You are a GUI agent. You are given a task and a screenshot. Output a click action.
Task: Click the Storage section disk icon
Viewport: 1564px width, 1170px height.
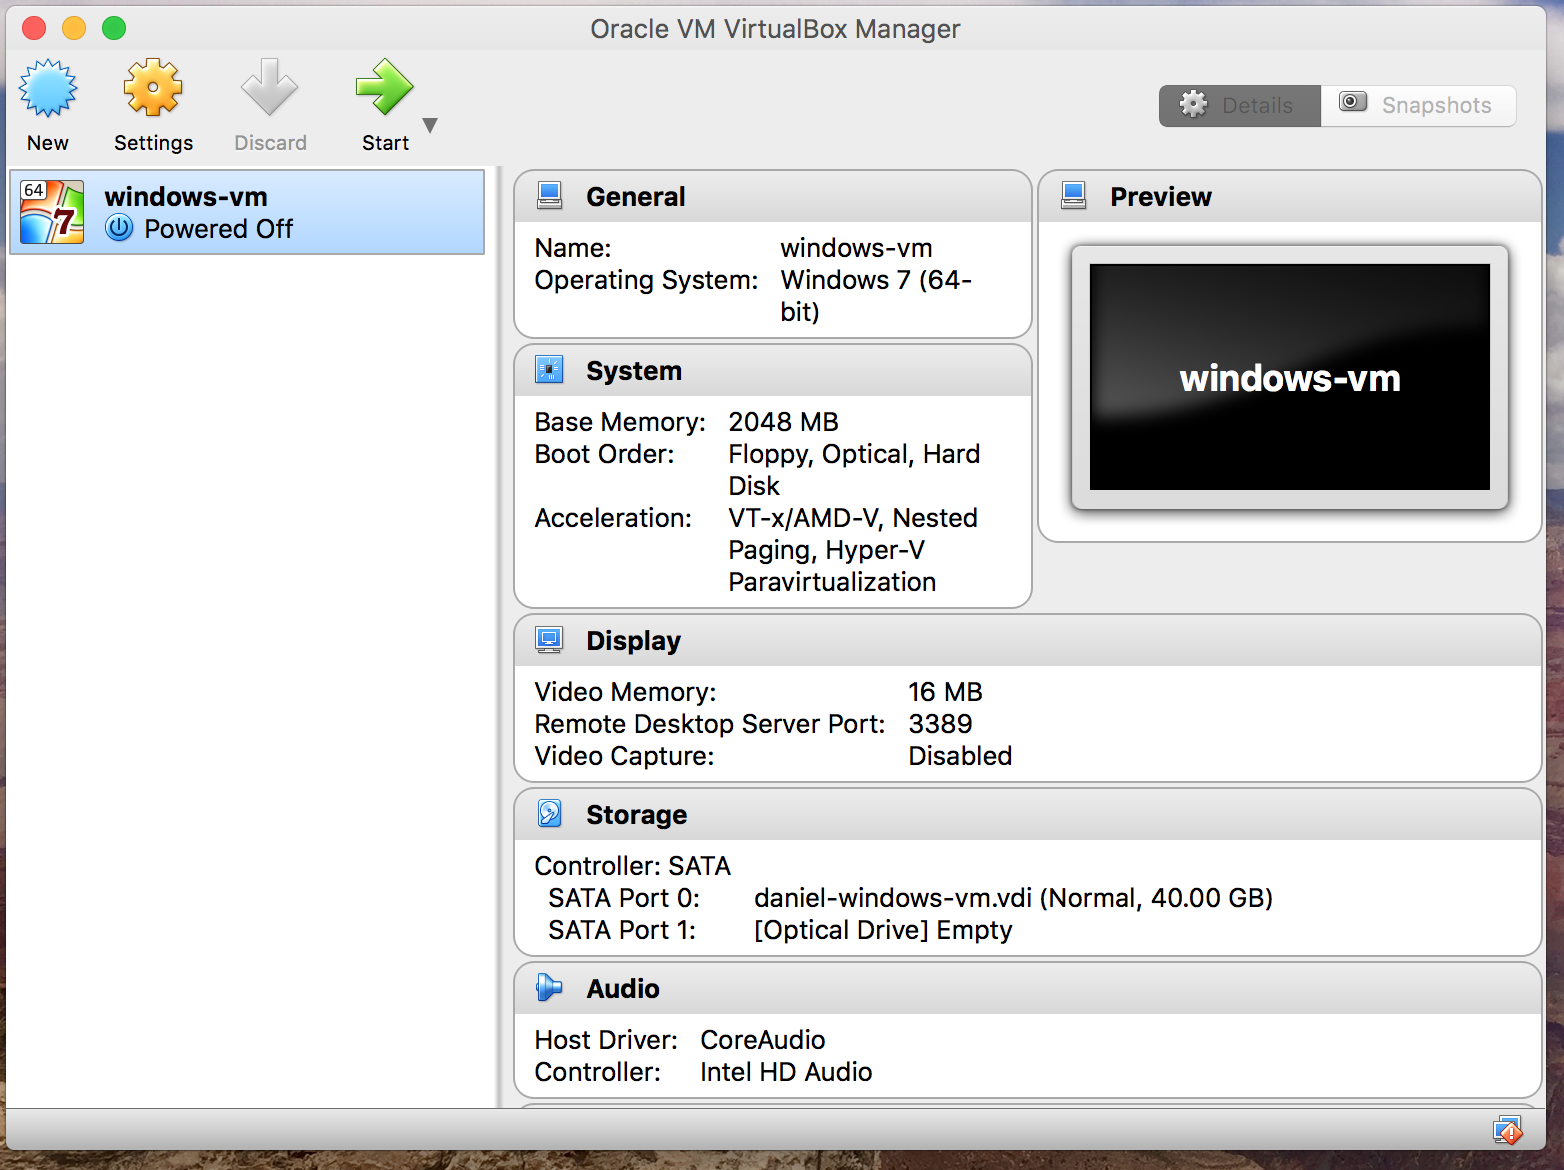point(549,813)
